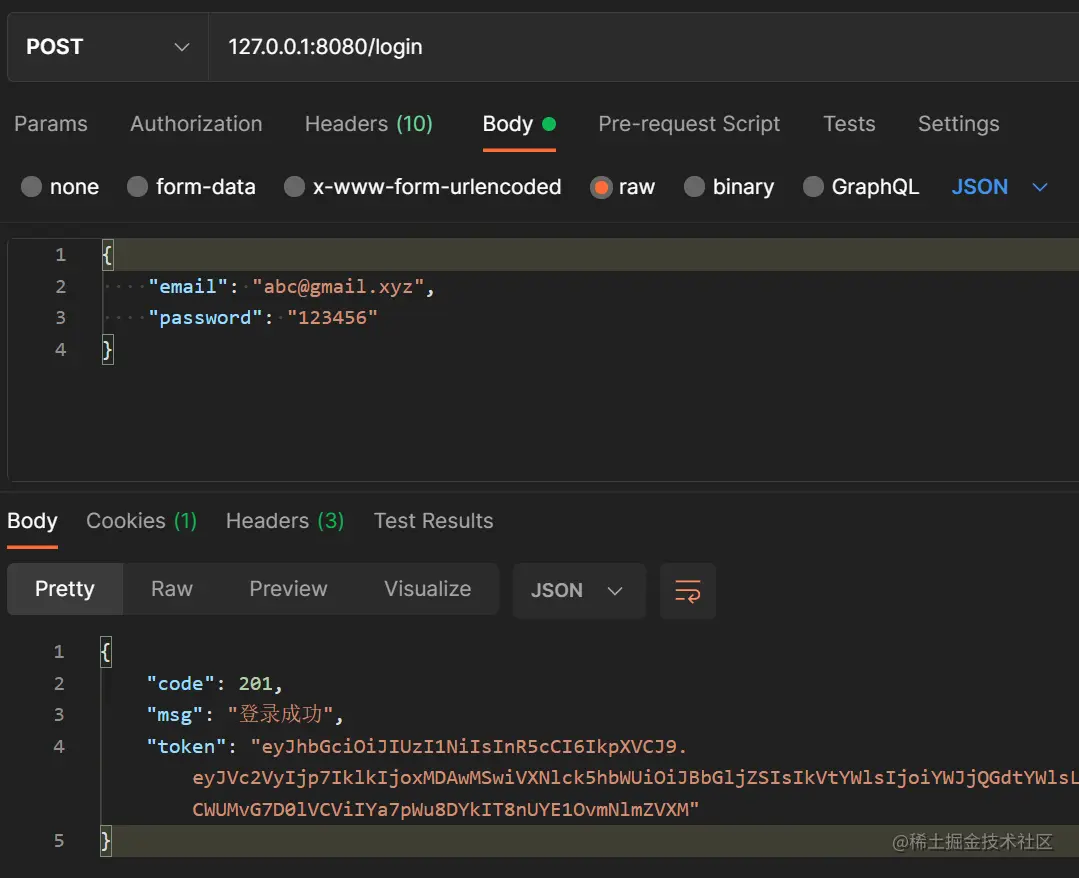Click the request URL field 127.0.0.1:8080/login
This screenshot has height=878, width=1079.
643,47
